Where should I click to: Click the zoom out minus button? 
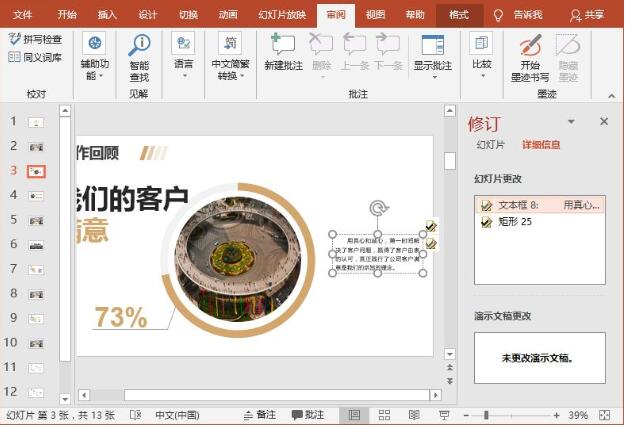click(x=466, y=415)
